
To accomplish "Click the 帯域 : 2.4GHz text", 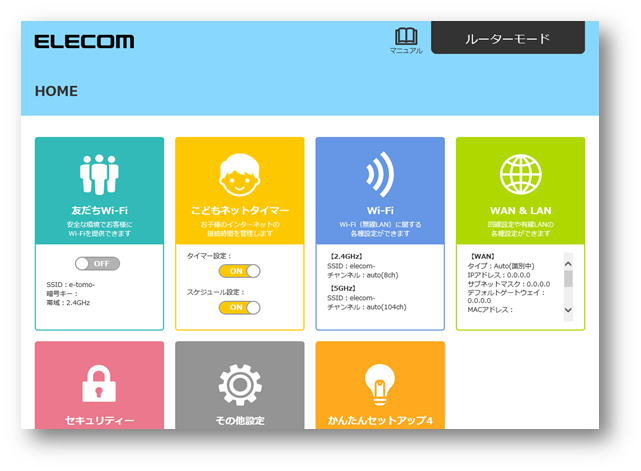I will tap(68, 303).
